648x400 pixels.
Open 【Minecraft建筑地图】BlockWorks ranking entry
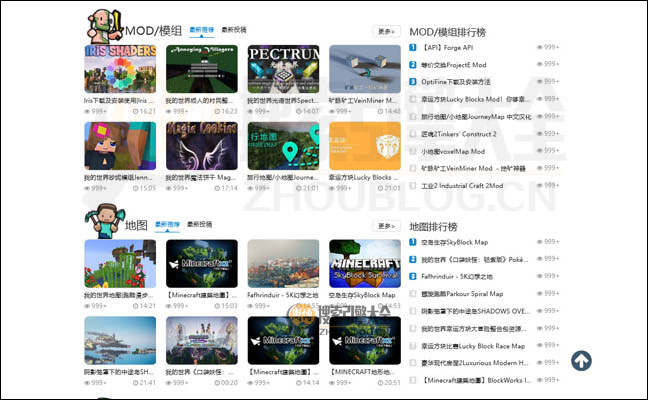tap(476, 380)
